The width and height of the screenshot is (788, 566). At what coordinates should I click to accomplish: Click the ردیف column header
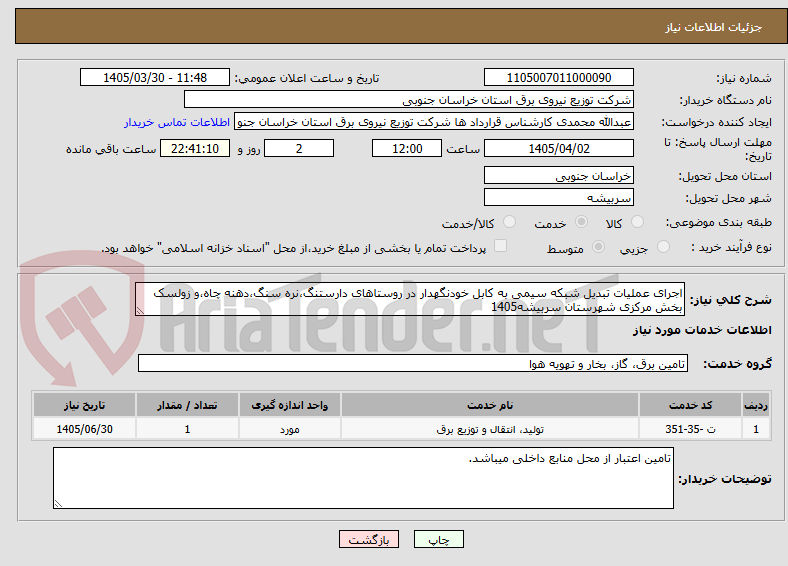pyautogui.click(x=756, y=405)
